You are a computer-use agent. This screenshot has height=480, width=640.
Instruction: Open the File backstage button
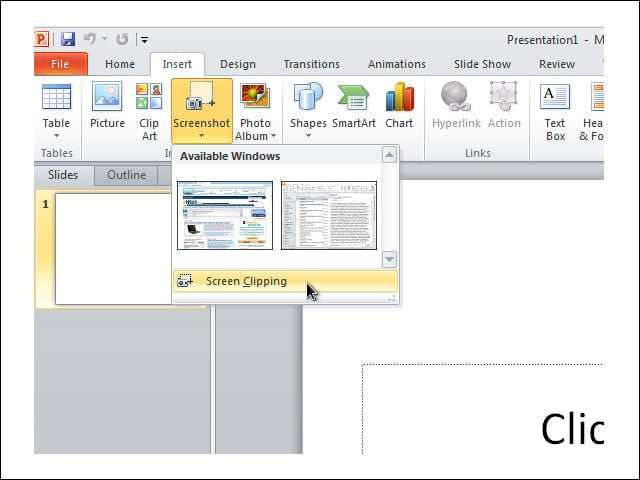coord(60,64)
